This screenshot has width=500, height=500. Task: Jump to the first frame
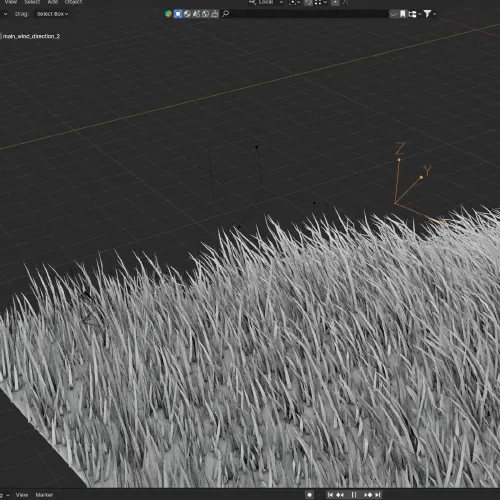point(330,495)
